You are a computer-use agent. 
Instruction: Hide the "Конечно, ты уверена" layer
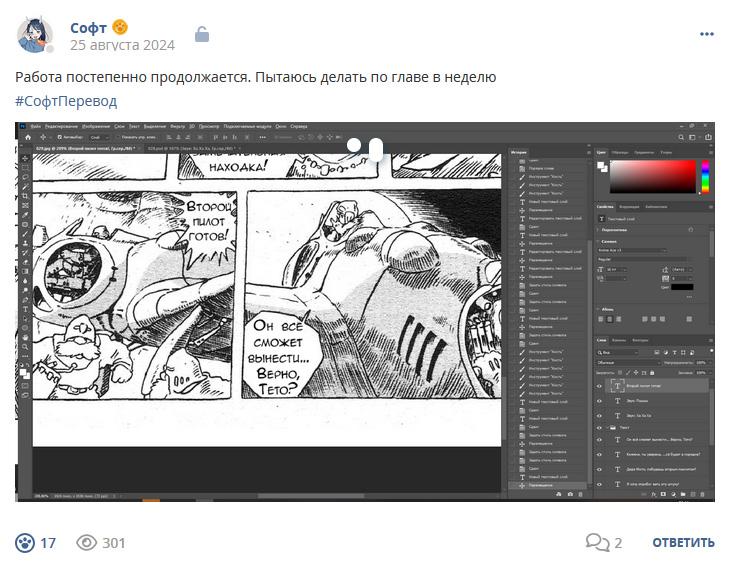click(x=599, y=454)
